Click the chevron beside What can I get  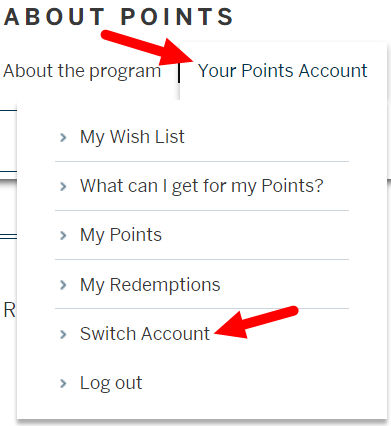(63, 186)
